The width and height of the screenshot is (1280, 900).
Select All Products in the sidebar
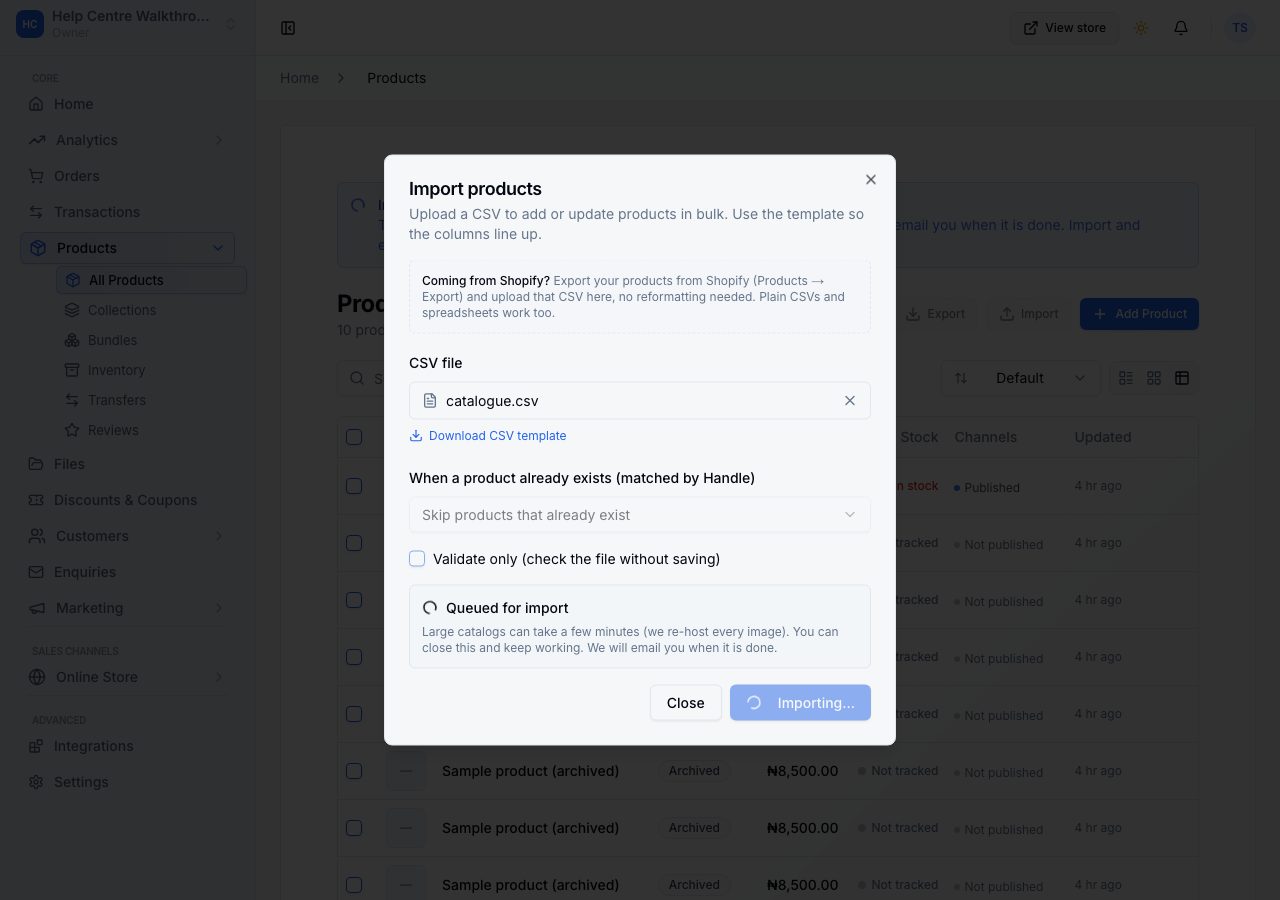pos(151,280)
